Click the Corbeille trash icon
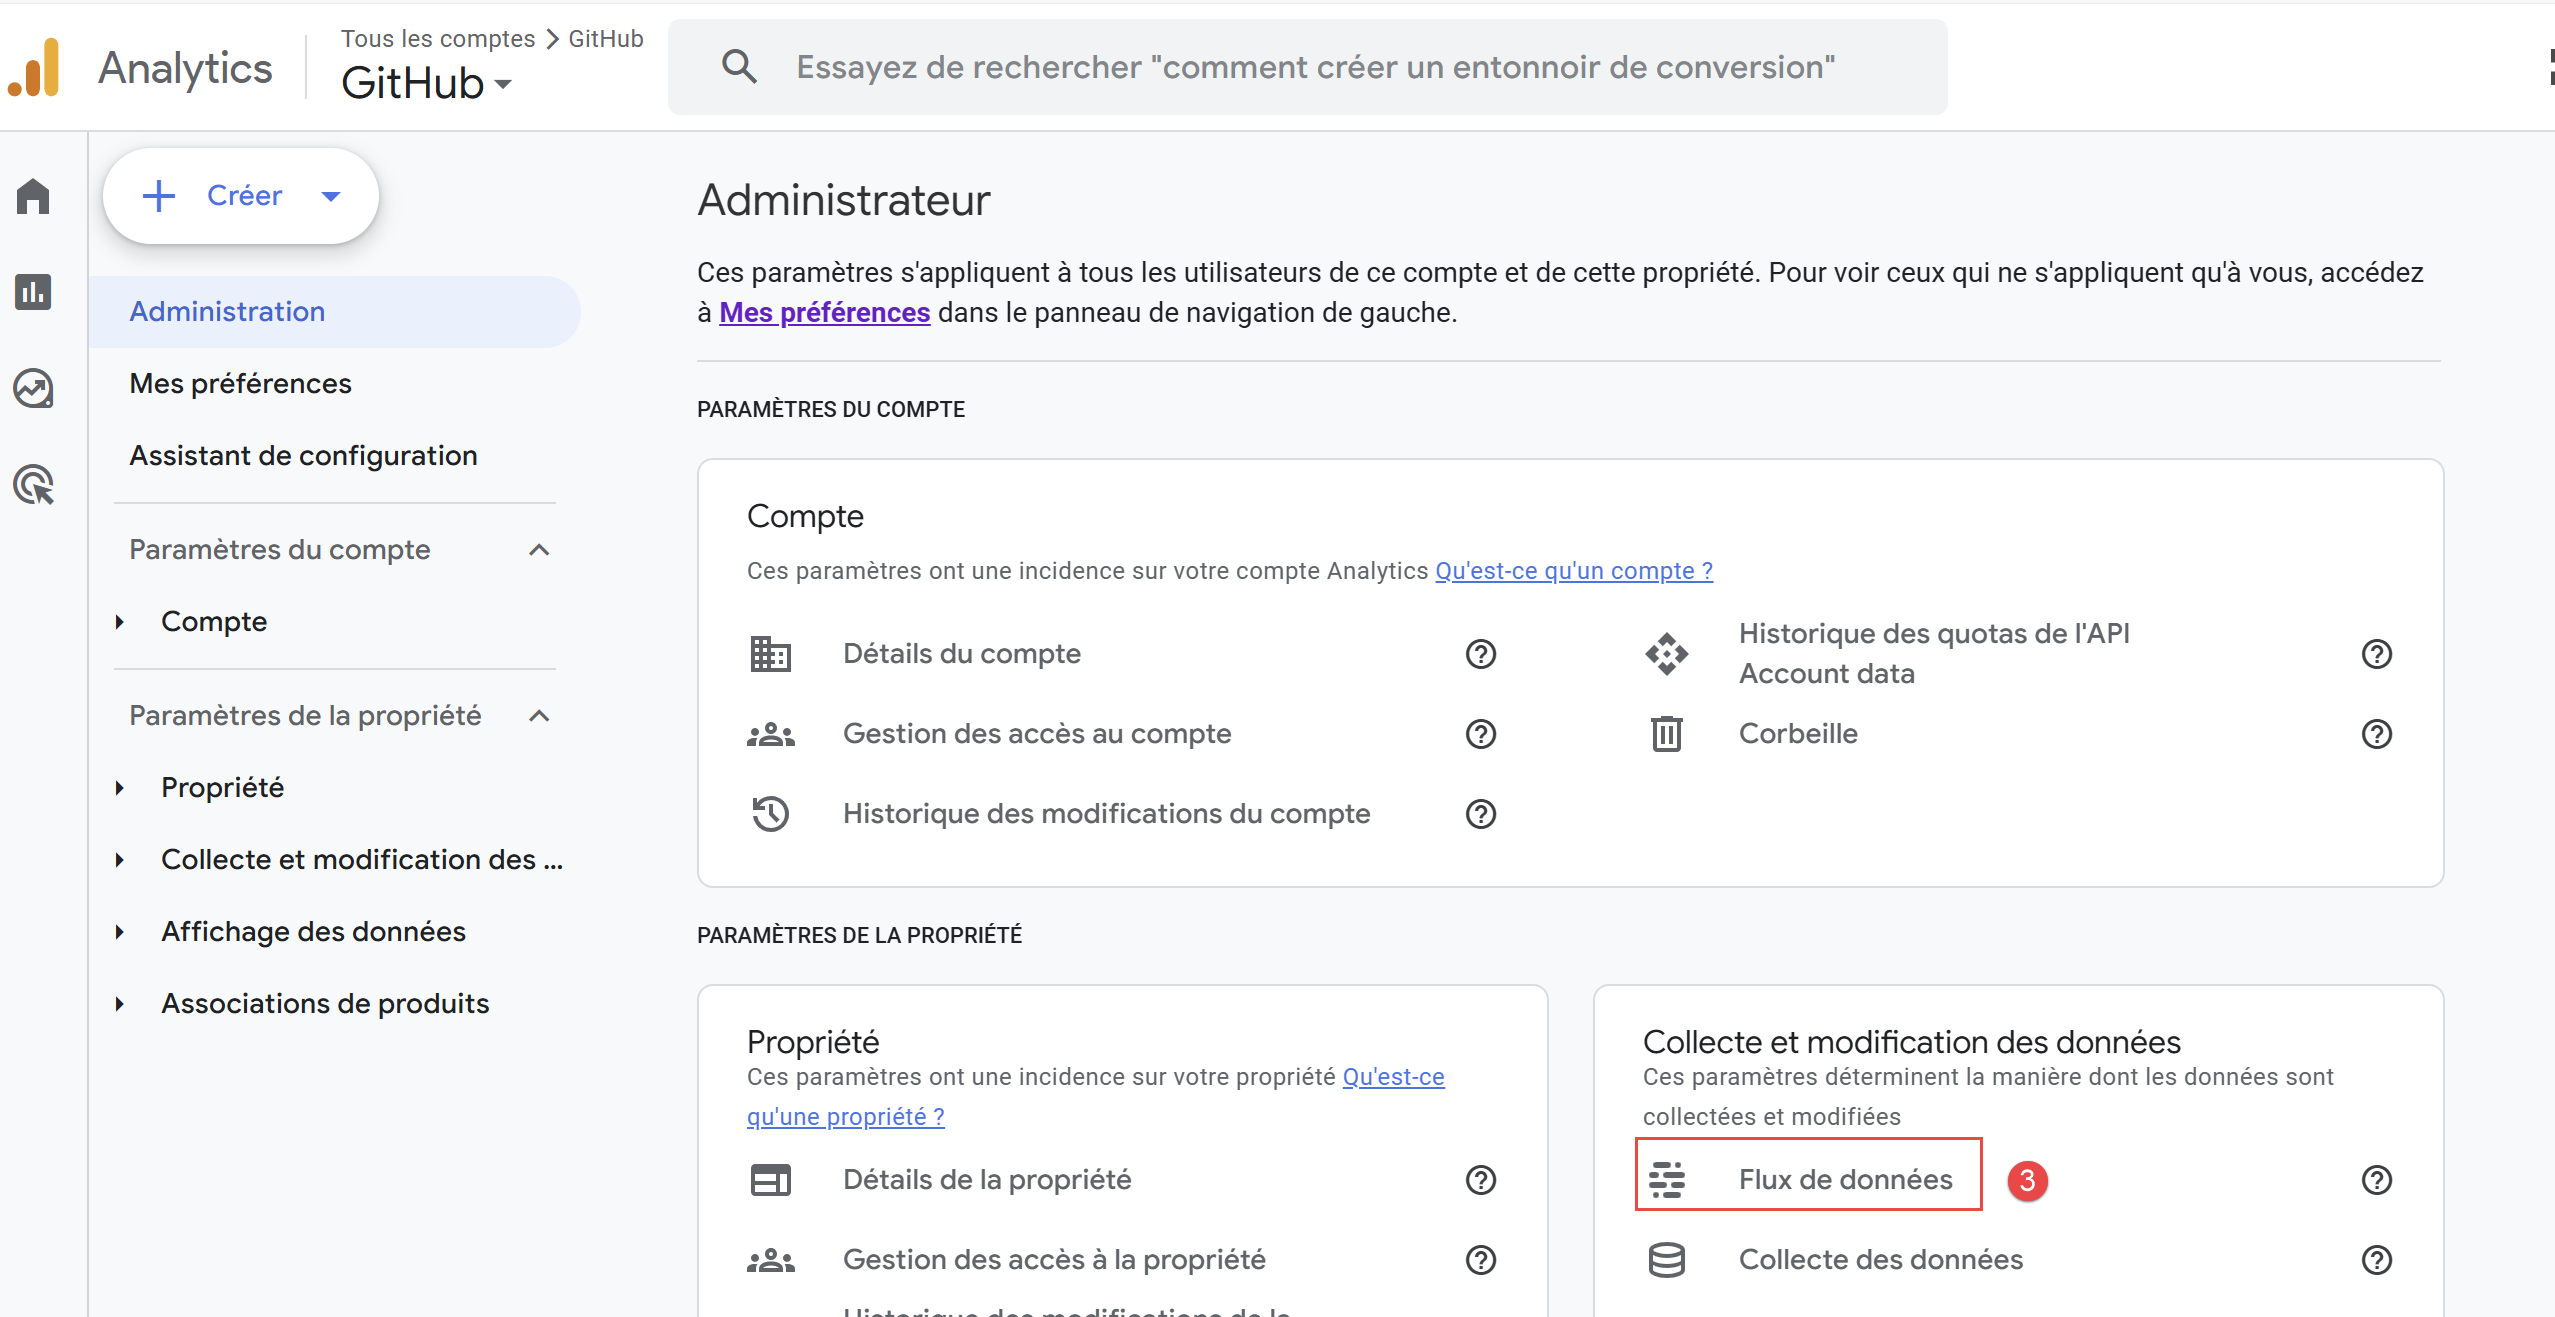The height and width of the screenshot is (1317, 2555). [x=1666, y=734]
